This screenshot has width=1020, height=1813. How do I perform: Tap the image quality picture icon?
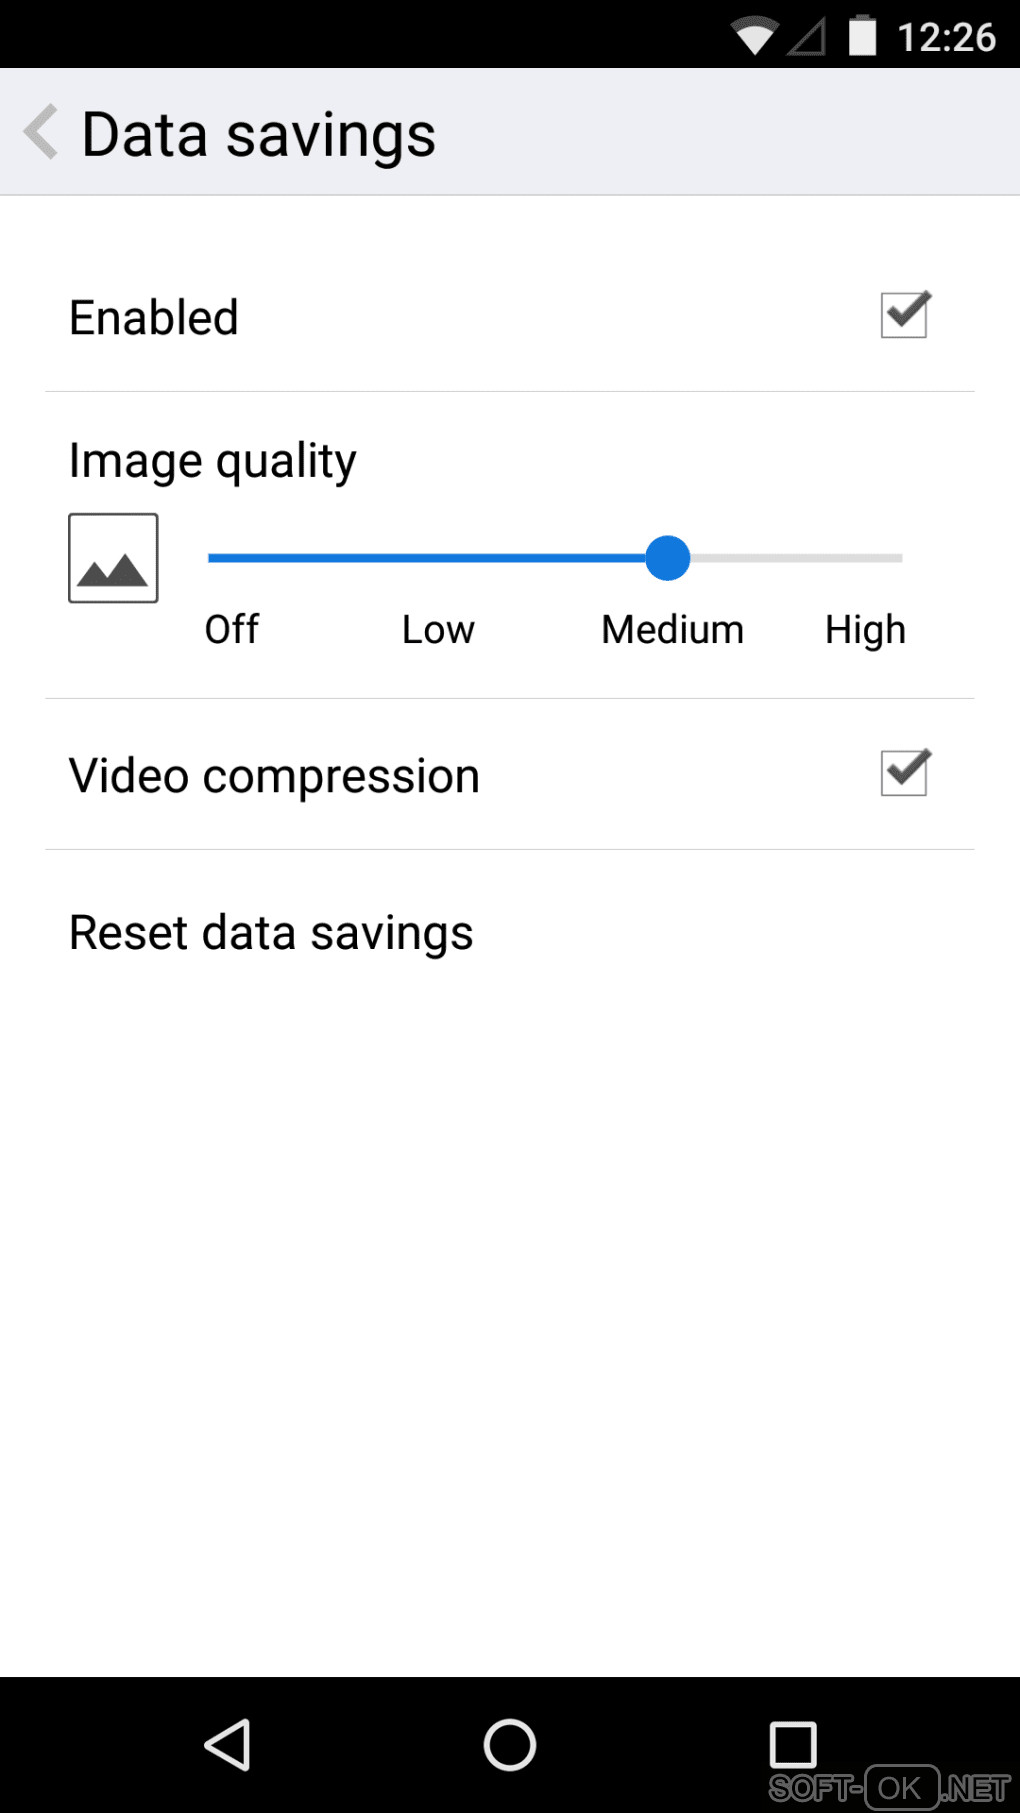click(113, 558)
